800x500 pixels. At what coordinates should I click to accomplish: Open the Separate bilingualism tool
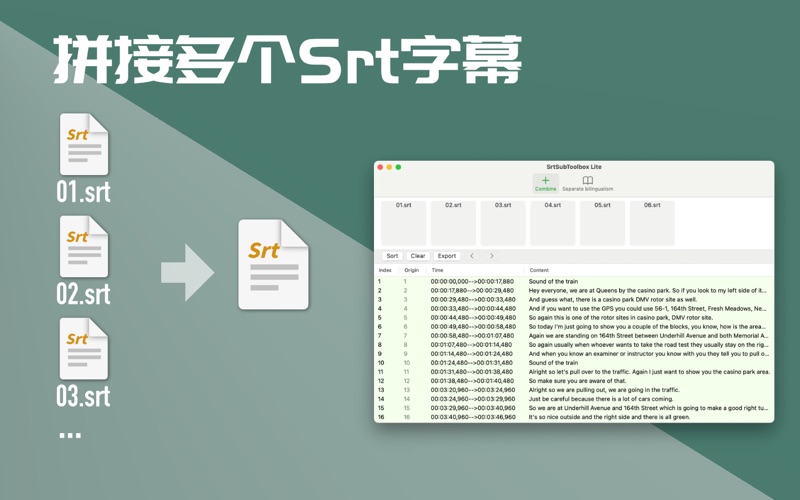click(587, 183)
